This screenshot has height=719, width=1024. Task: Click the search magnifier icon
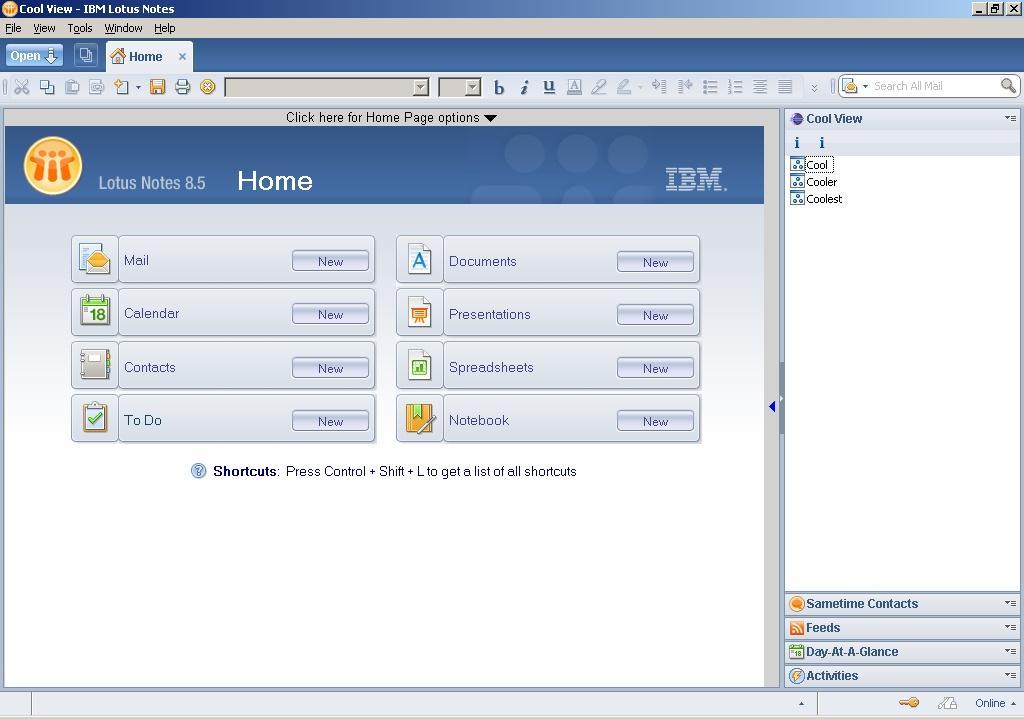[x=1008, y=86]
